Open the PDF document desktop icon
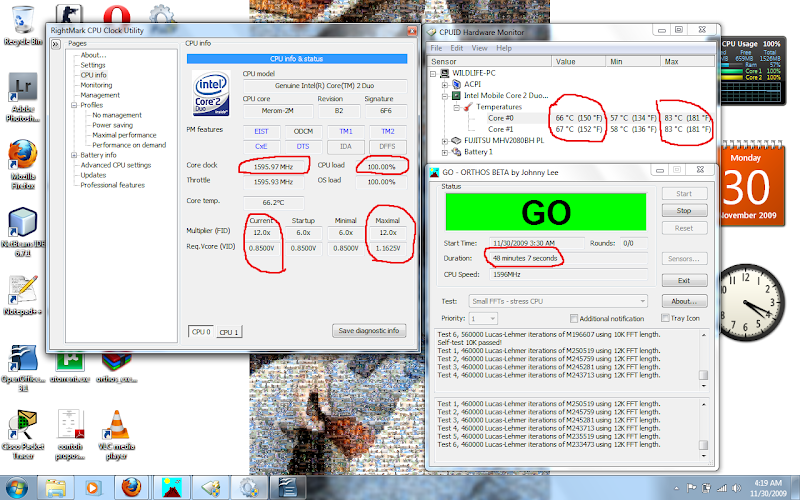This screenshot has width=800, height=500. coord(70,435)
